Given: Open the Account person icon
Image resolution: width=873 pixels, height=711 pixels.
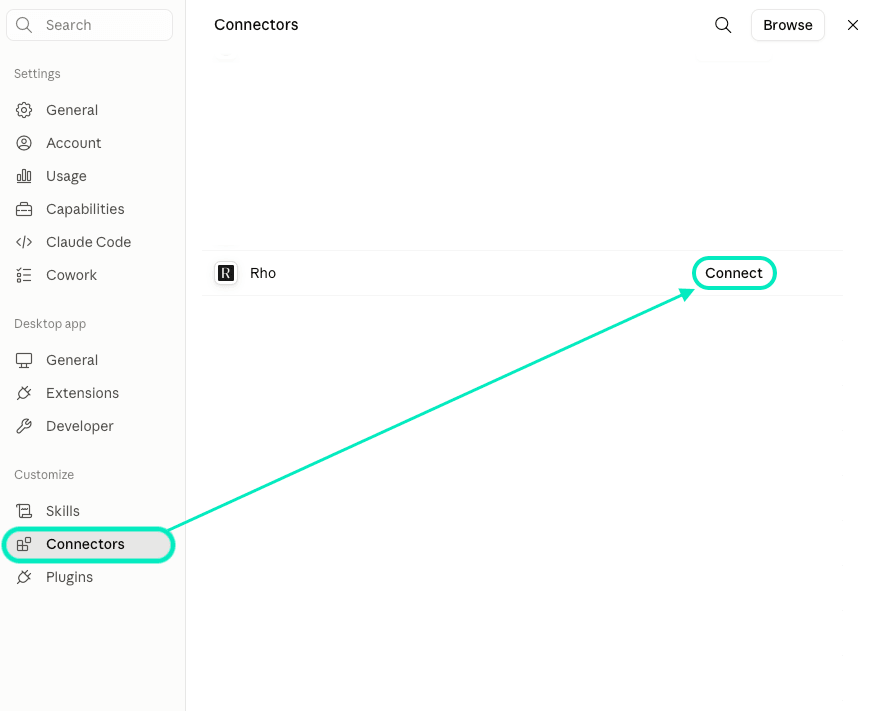Looking at the screenshot, I should (x=24, y=143).
